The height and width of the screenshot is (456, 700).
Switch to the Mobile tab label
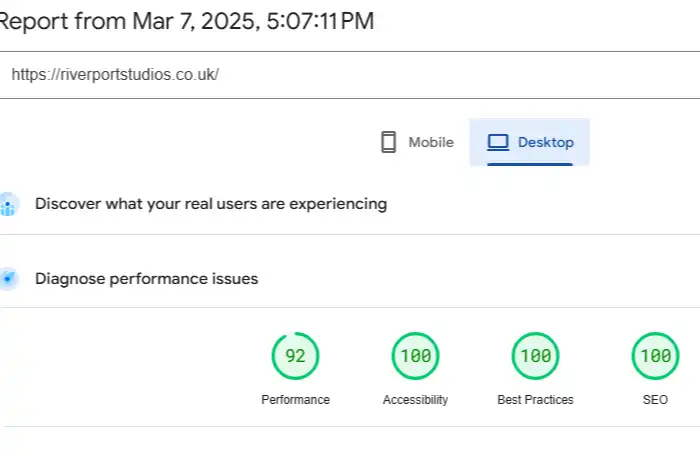point(430,142)
